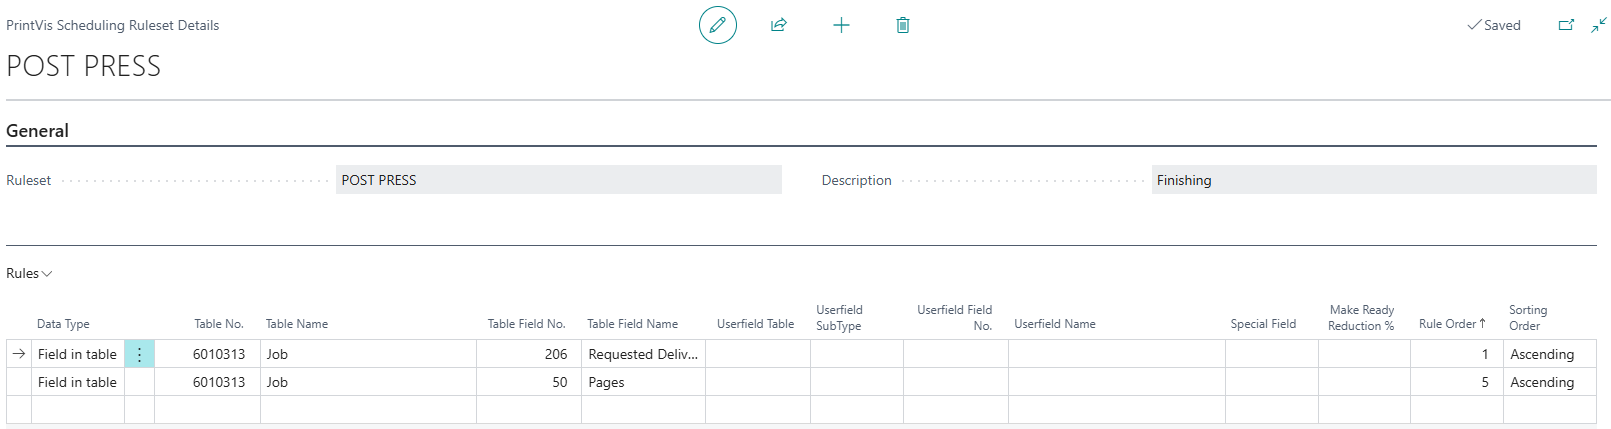Click Ascending in the first row

1550,354
